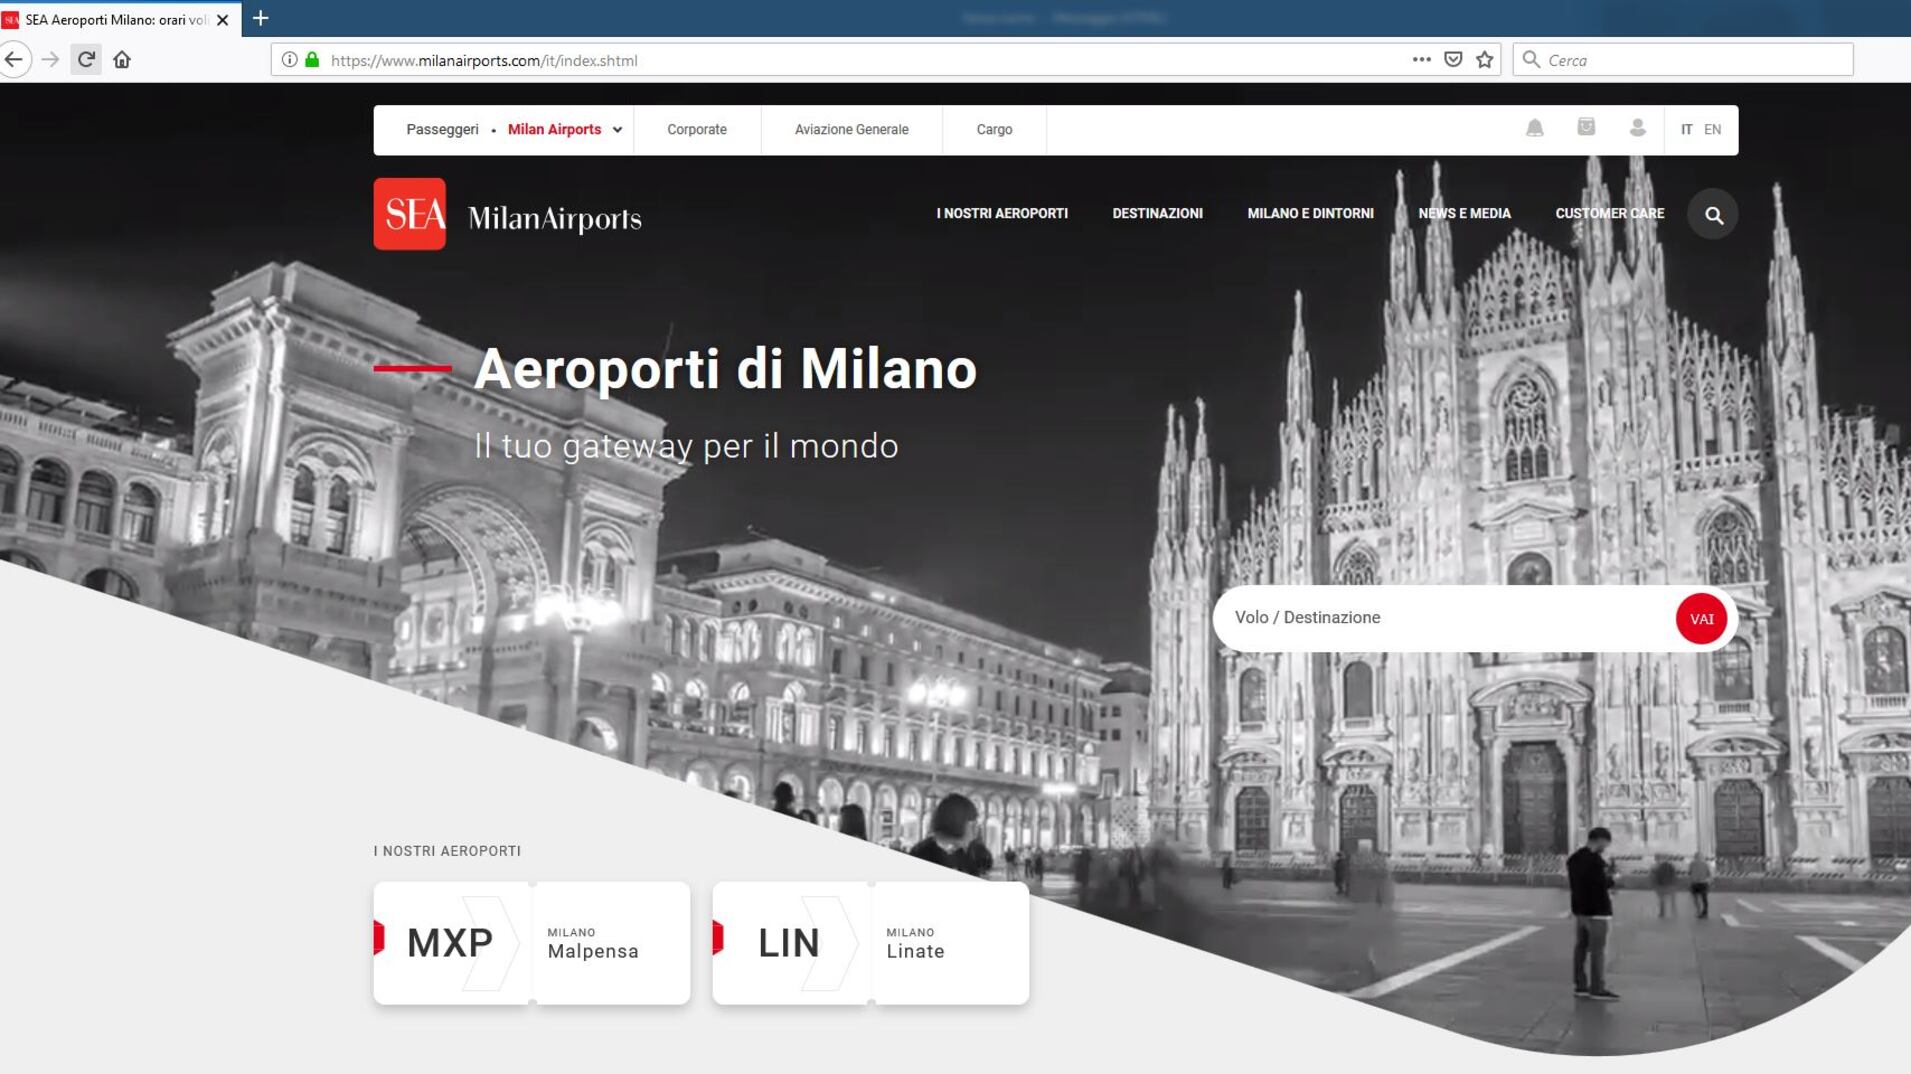
Task: Show site information via the info icon
Action: tap(289, 60)
